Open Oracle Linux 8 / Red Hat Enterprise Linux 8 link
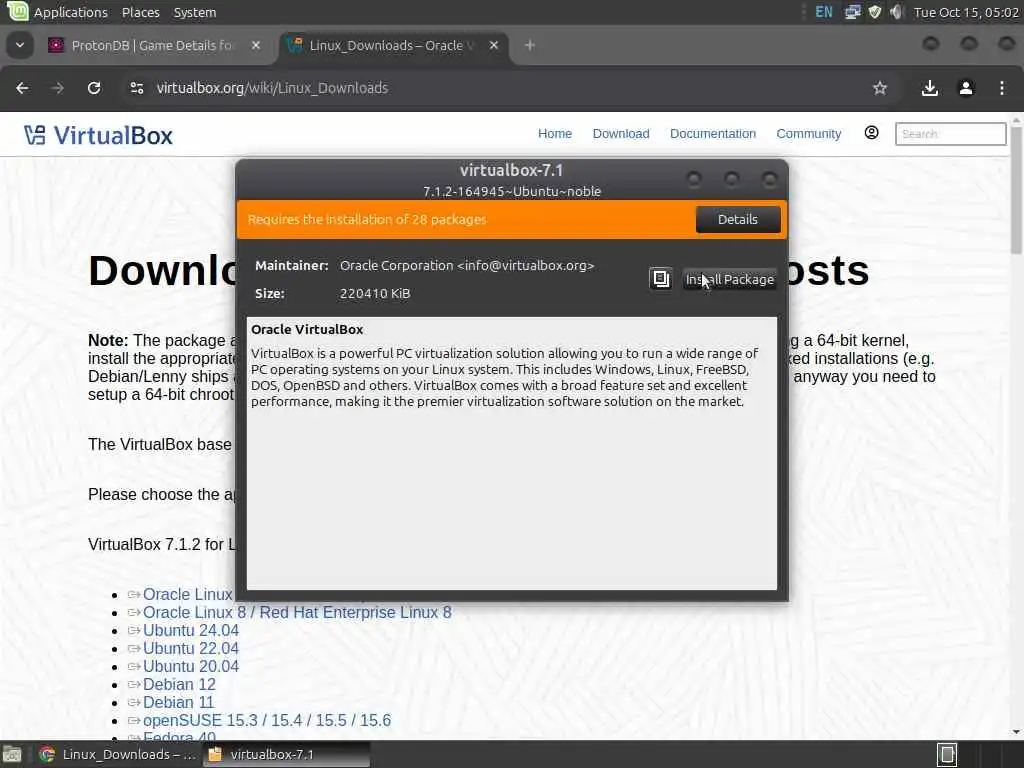Image resolution: width=1024 pixels, height=768 pixels. (297, 613)
